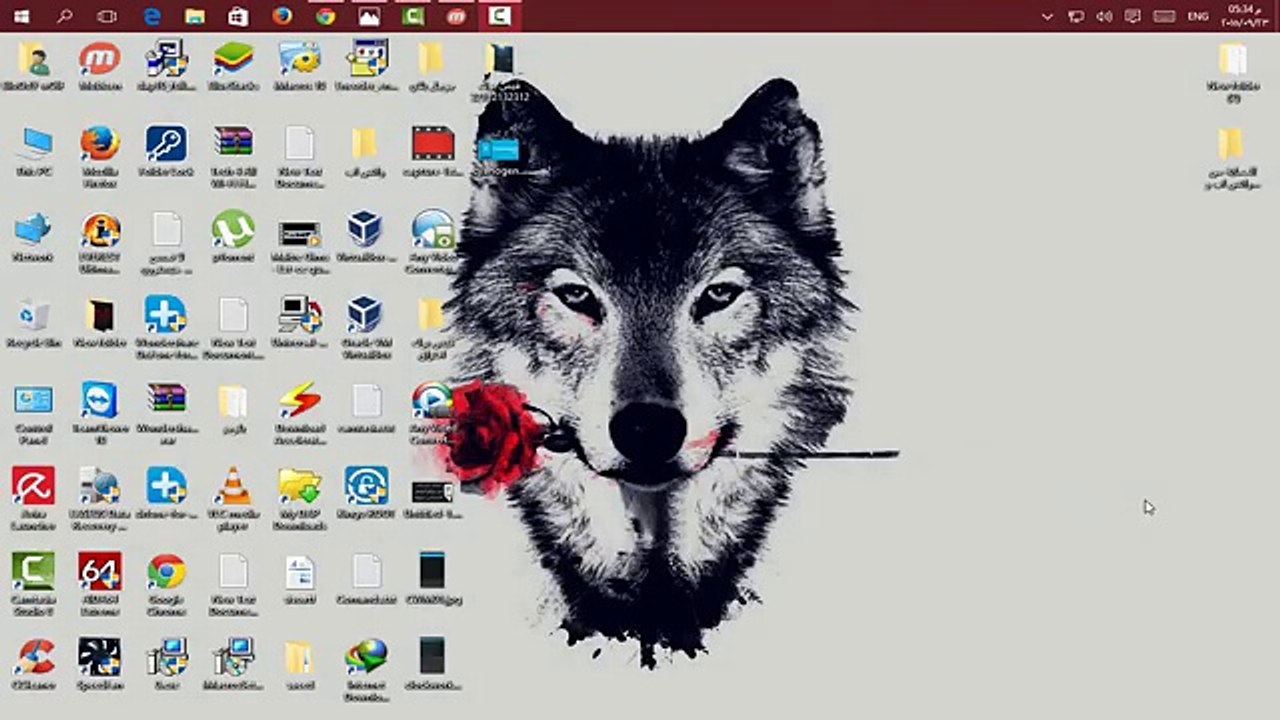Show hidden system tray icons
This screenshot has height=720, width=1280.
pos(1048,16)
